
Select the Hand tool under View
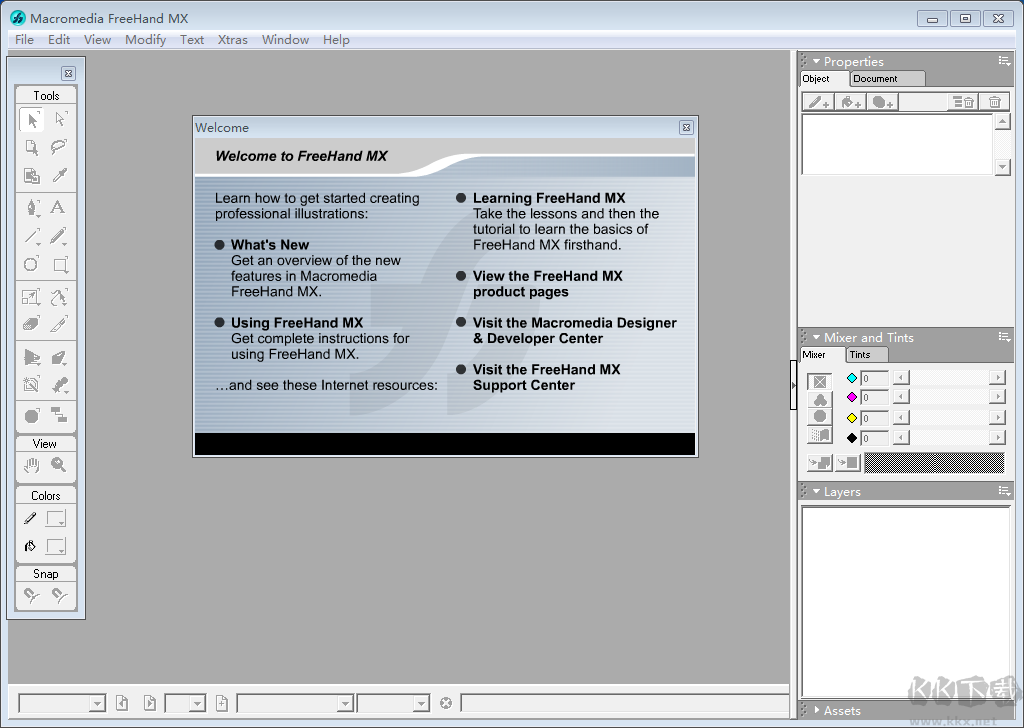(31, 465)
